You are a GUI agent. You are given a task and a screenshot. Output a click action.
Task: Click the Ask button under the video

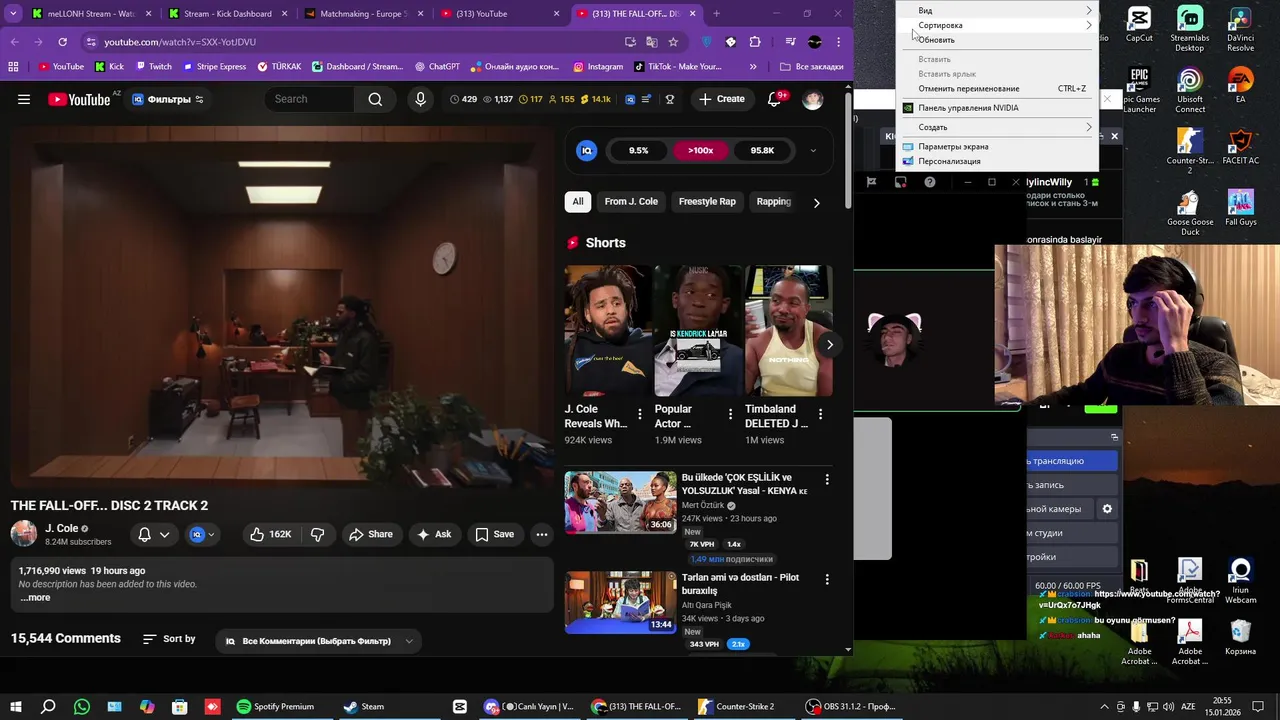point(434,534)
